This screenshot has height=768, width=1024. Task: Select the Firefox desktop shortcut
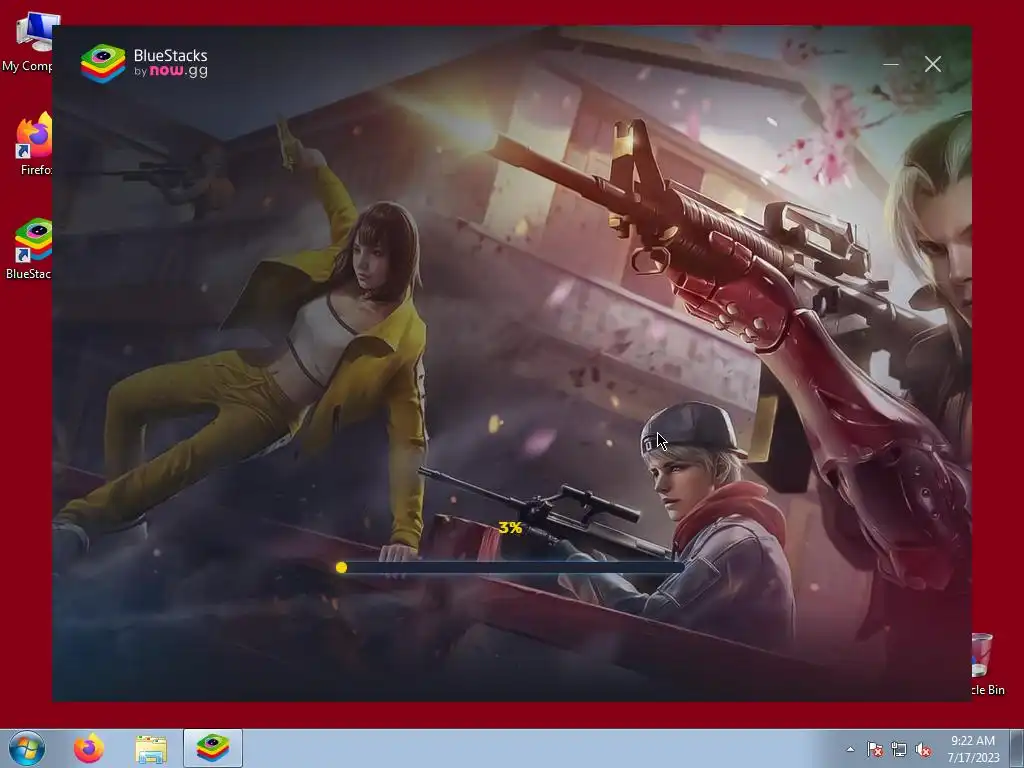tap(33, 144)
